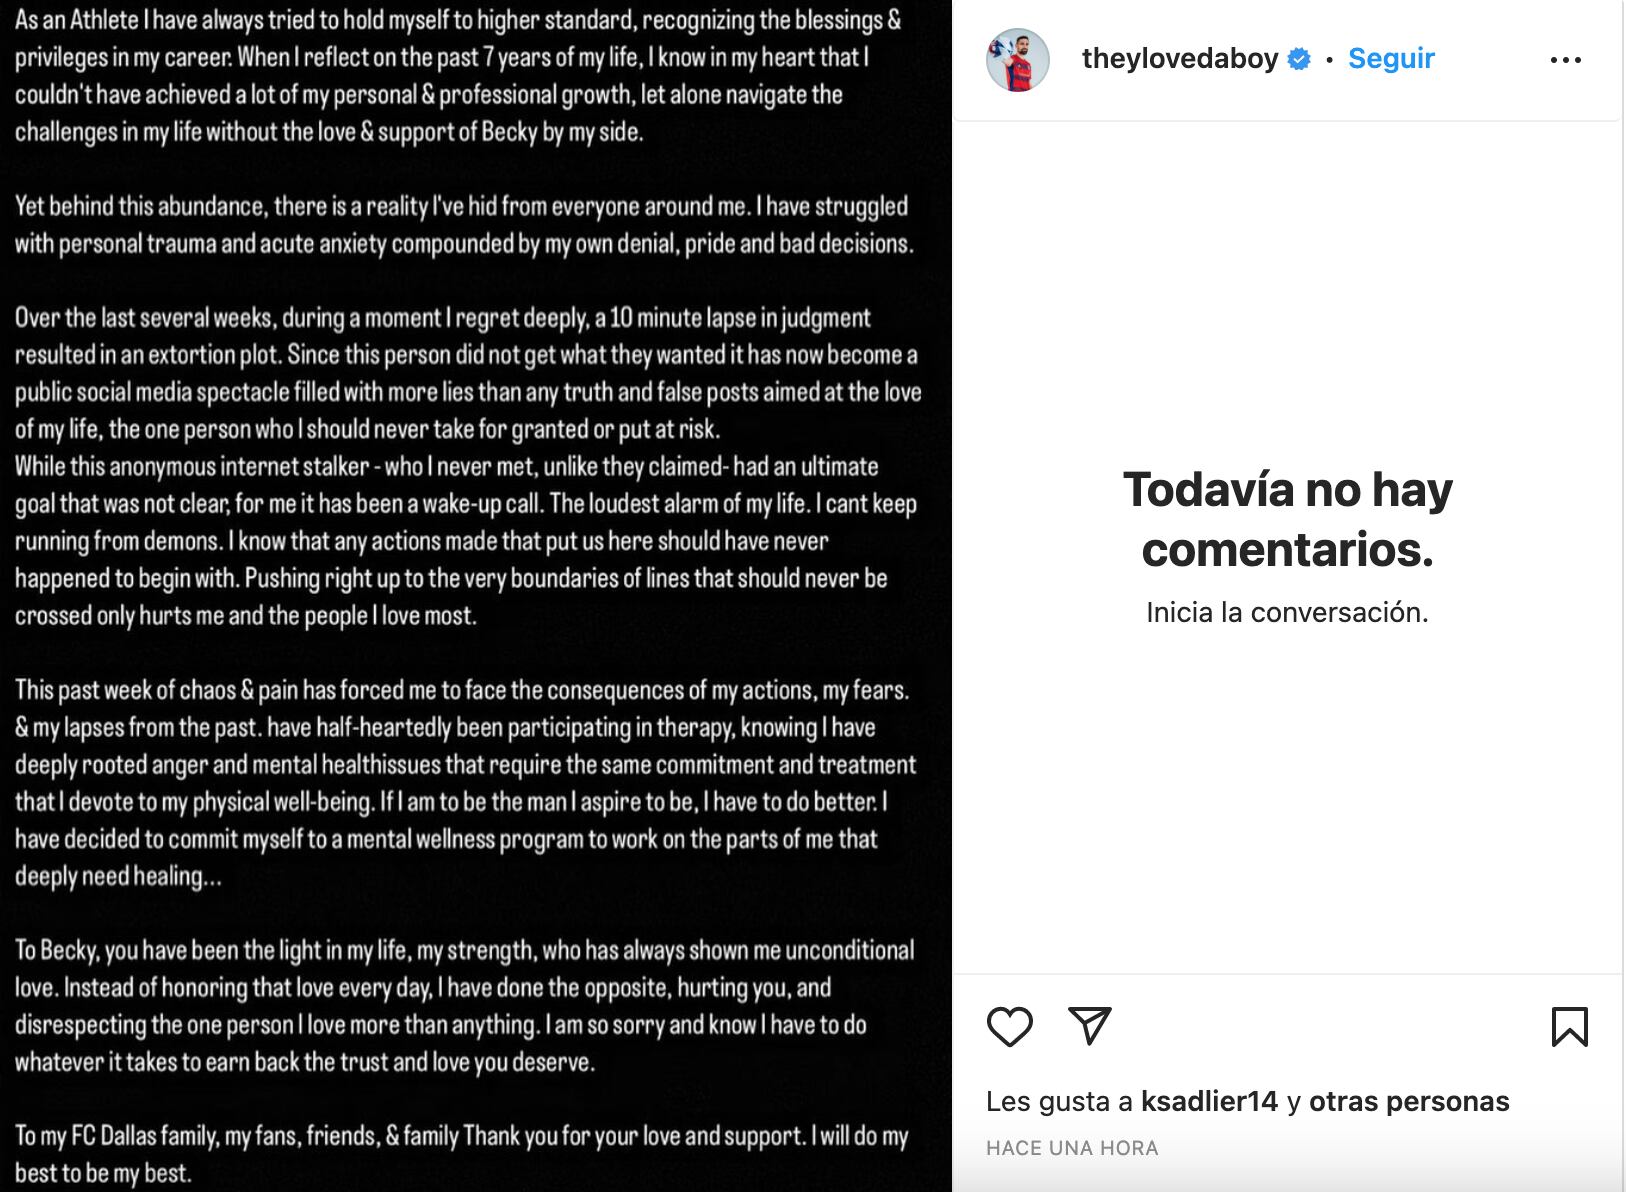1626x1192 pixels.
Task: Open the theylovedaboy profile picture
Action: point(1017,60)
